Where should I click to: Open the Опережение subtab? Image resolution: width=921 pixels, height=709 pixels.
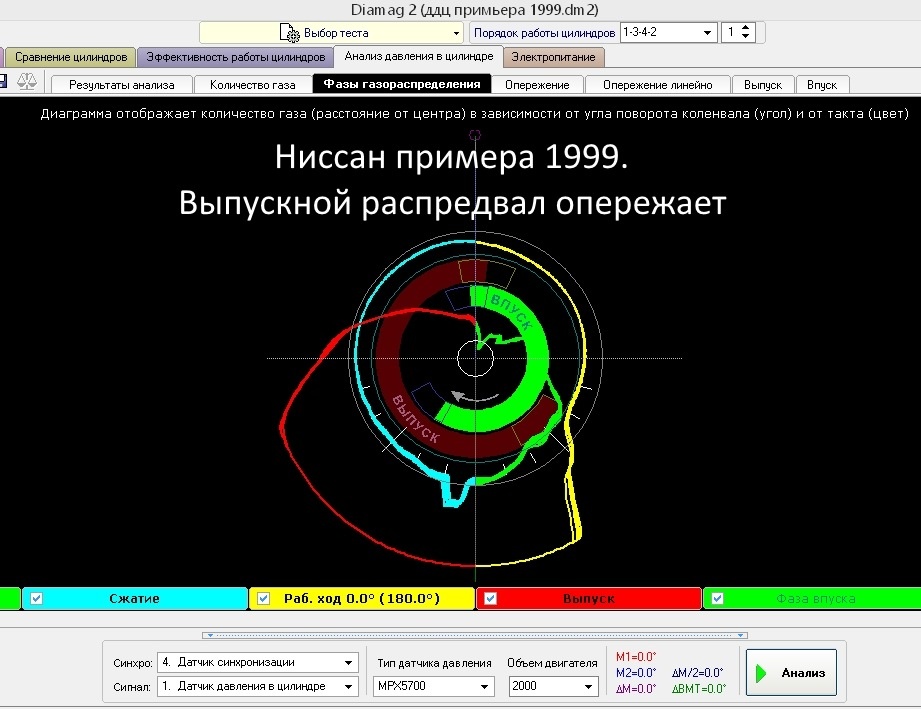(x=537, y=85)
